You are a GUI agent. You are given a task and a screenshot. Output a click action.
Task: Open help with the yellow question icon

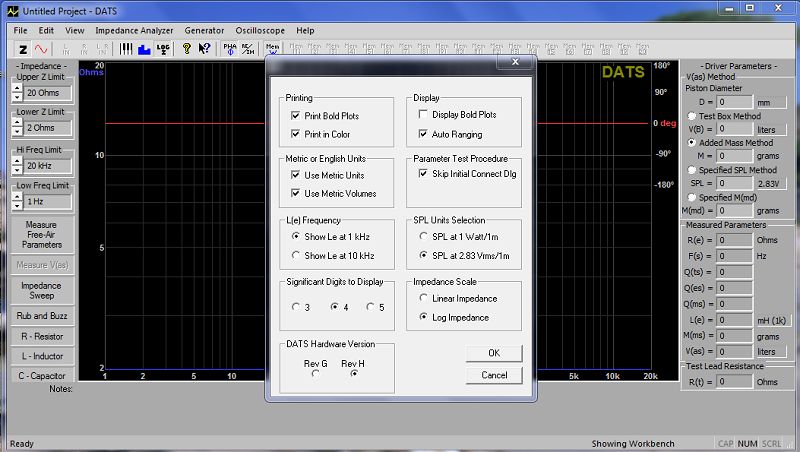click(187, 49)
